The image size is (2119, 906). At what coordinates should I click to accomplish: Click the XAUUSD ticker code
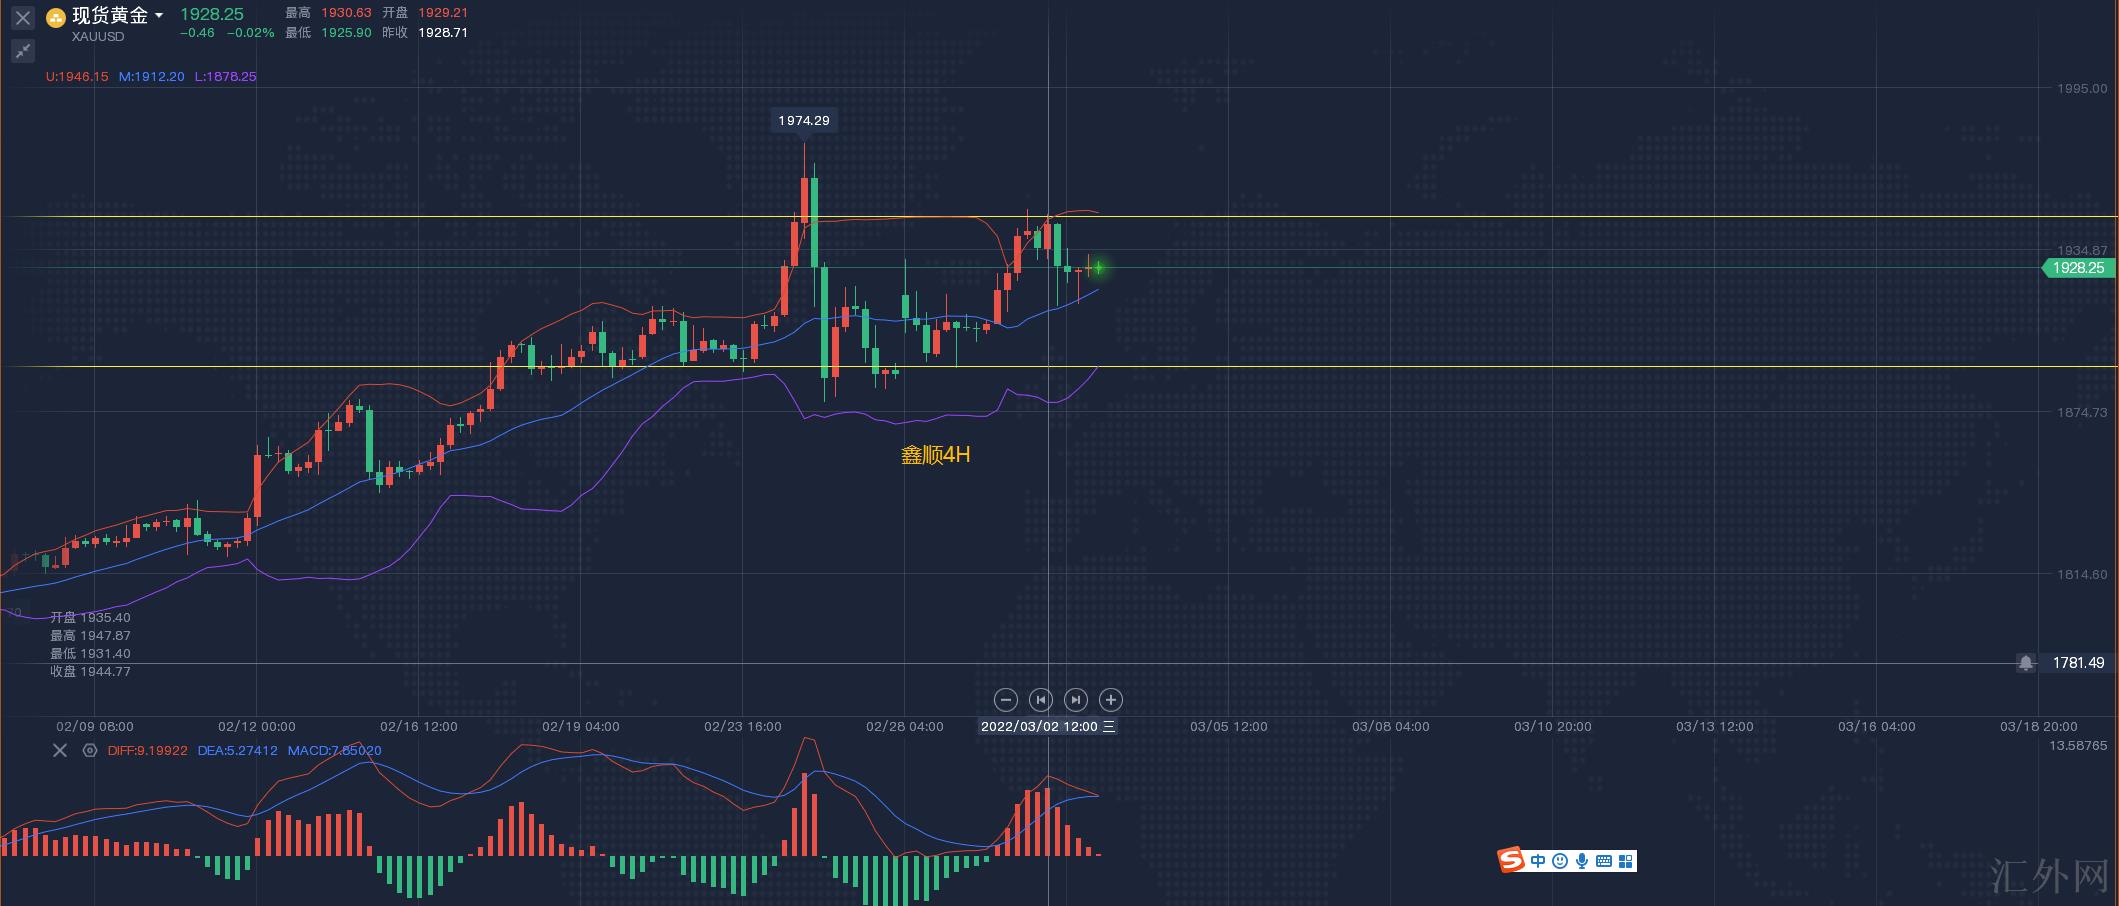click(x=98, y=37)
